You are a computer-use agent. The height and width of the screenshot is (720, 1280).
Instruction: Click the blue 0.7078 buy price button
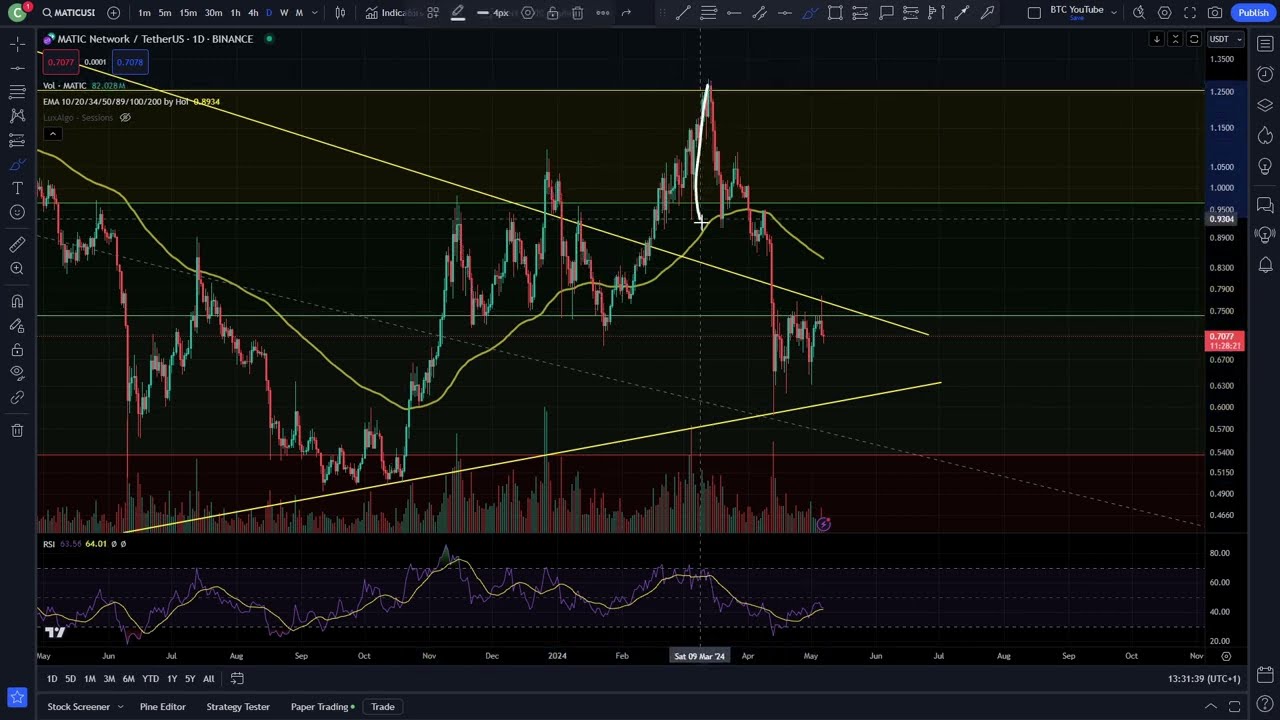tap(130, 62)
